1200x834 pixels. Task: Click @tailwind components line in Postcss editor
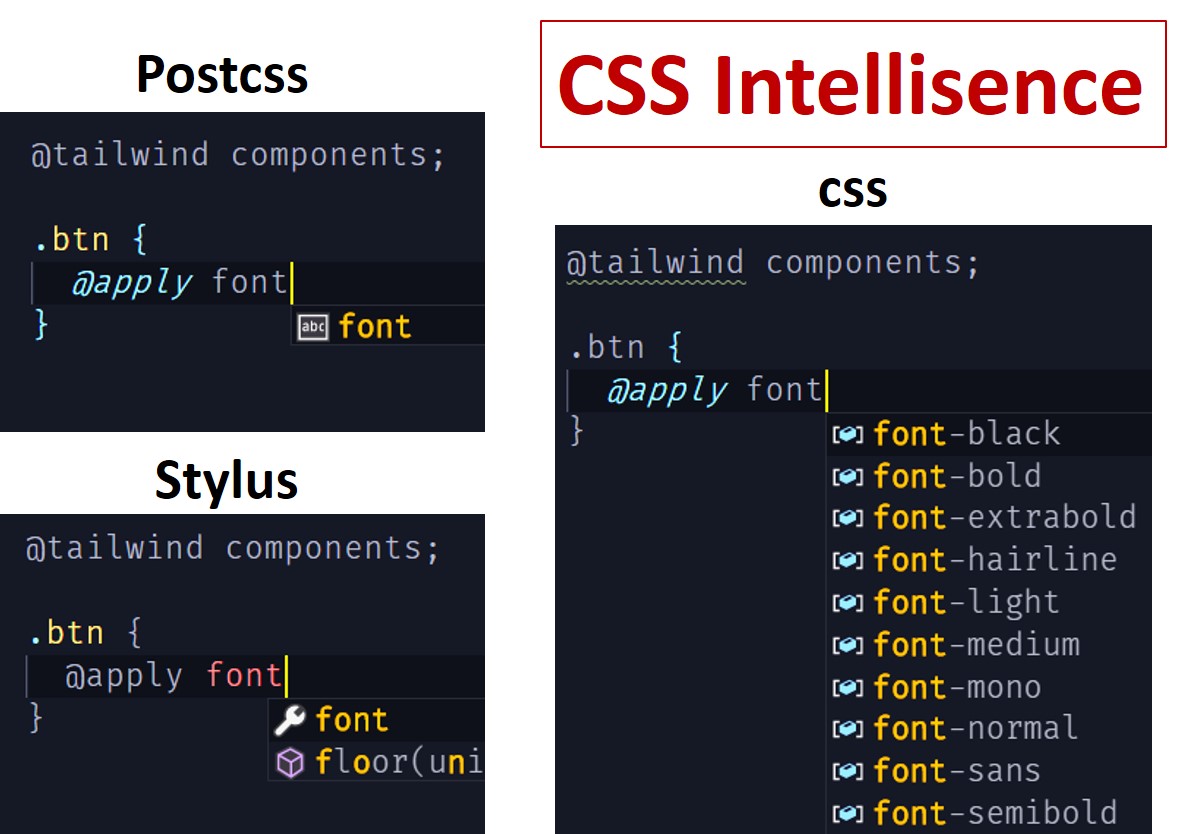[x=237, y=155]
